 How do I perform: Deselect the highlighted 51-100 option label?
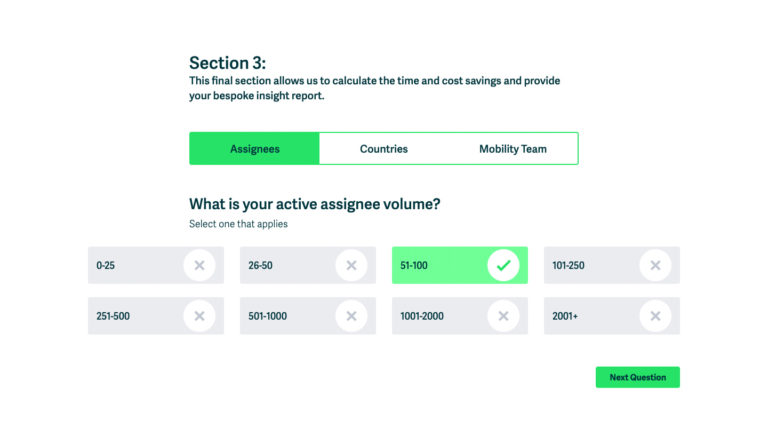pyautogui.click(x=414, y=265)
